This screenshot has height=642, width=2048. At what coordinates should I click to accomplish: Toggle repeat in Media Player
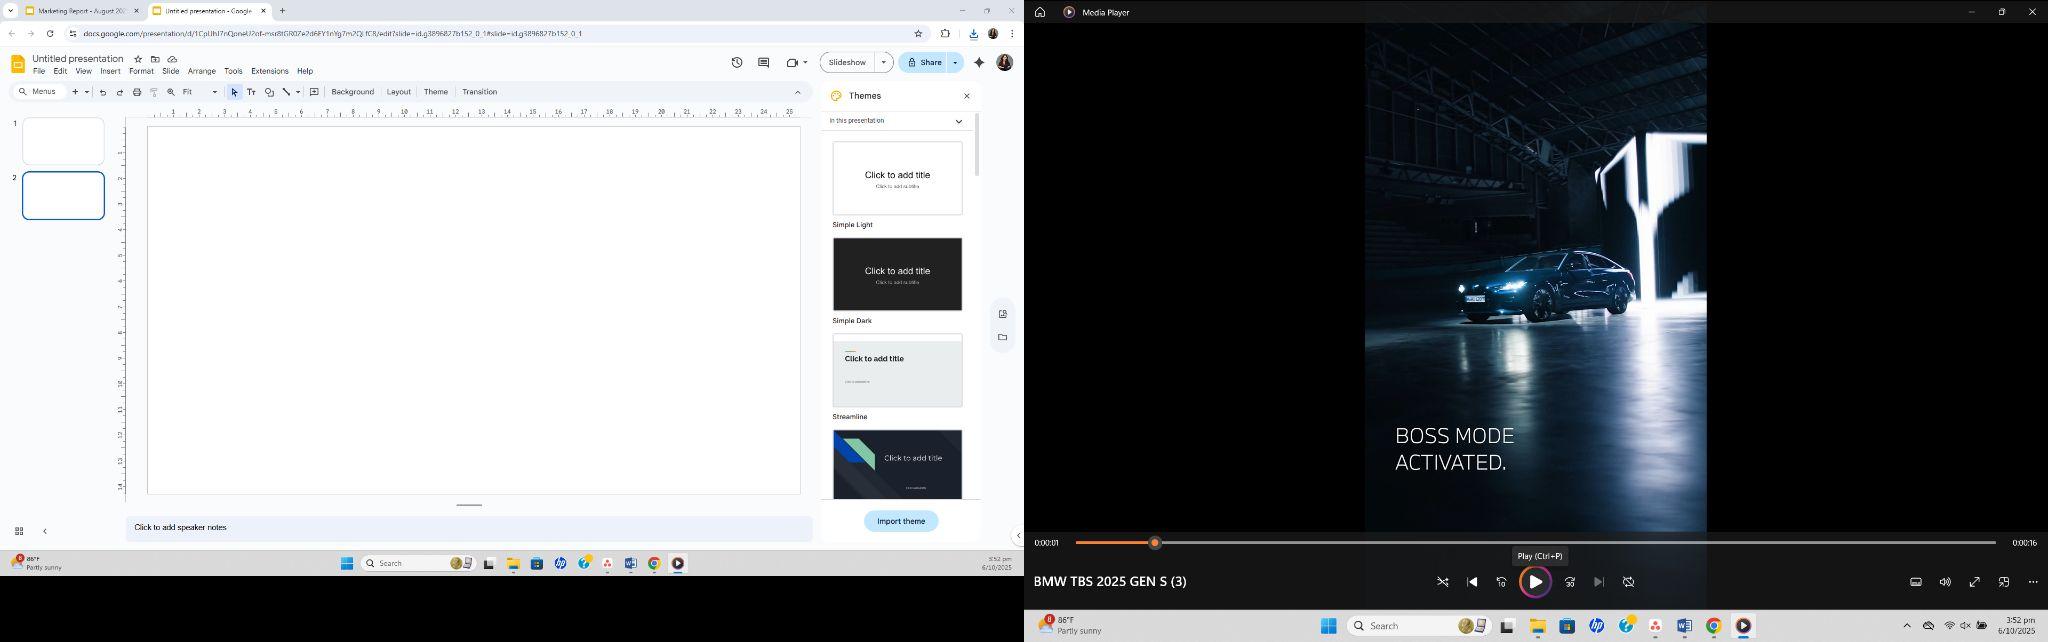click(x=1628, y=582)
